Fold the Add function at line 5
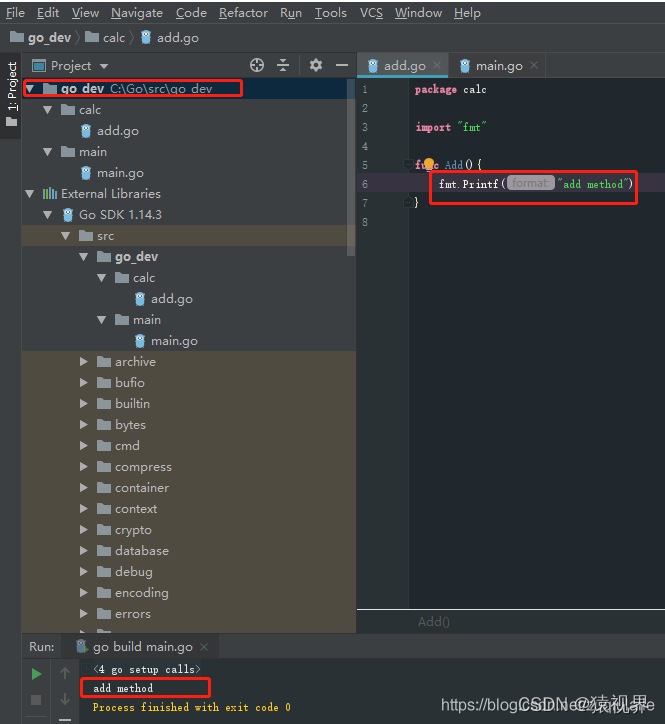 point(408,164)
